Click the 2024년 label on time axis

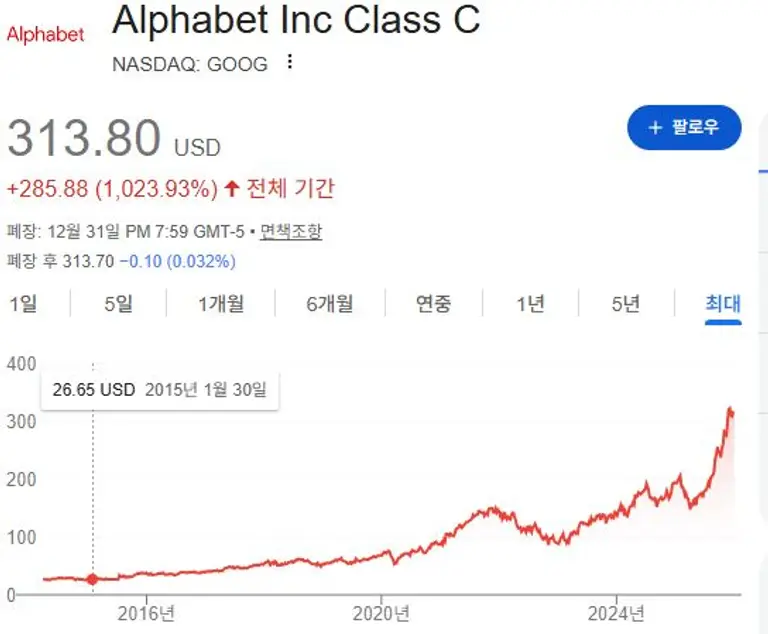617,612
